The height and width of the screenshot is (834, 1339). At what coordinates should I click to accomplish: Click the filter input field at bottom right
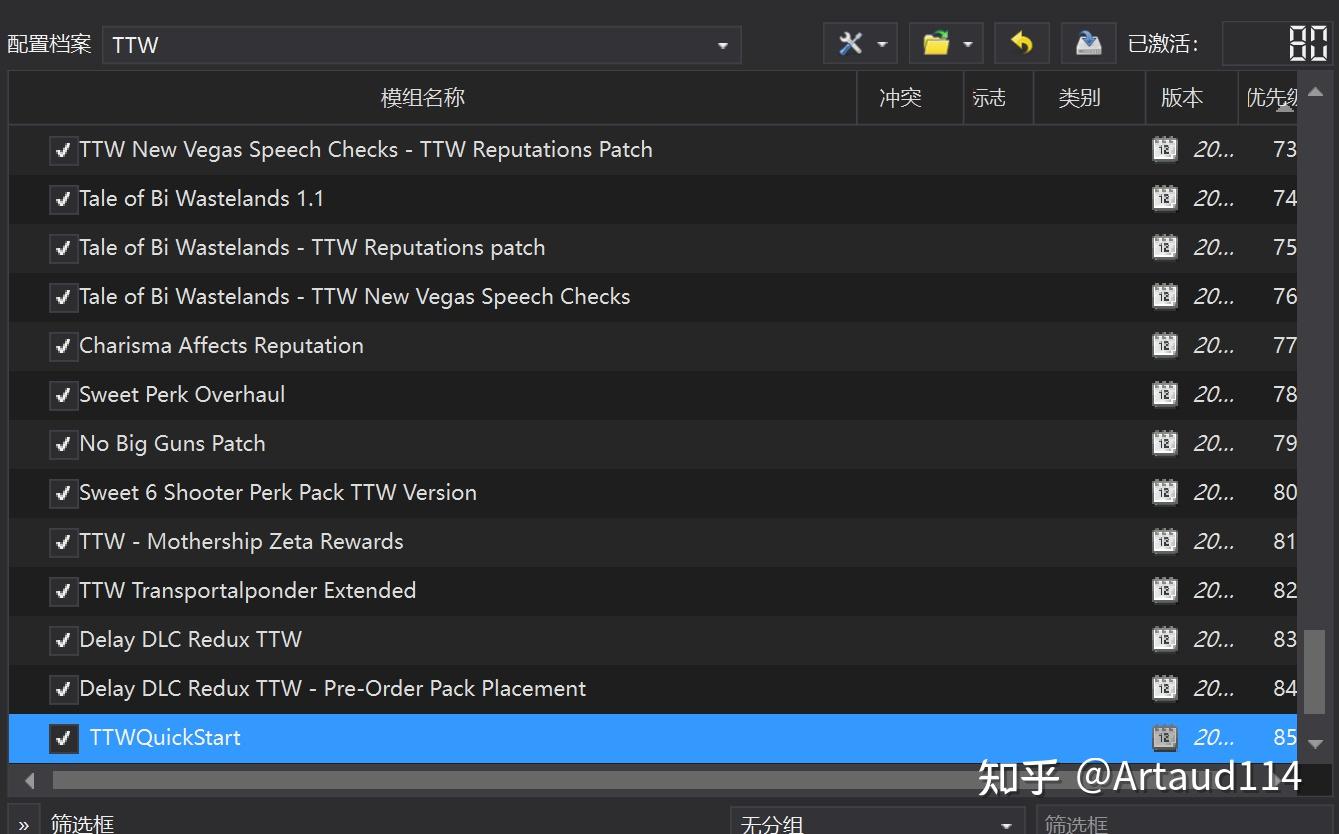(x=1150, y=822)
